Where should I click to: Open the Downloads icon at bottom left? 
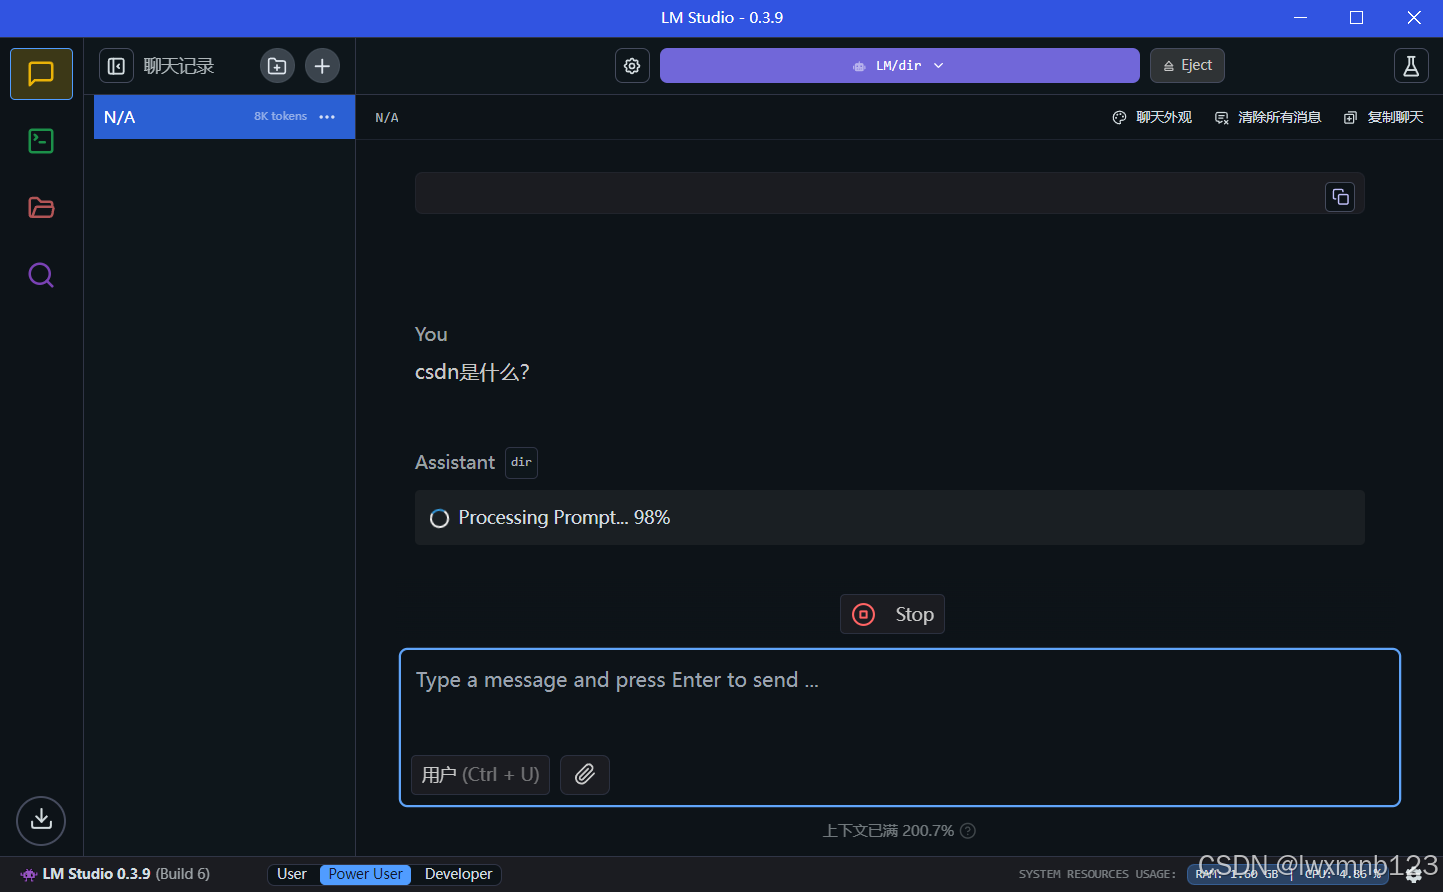41,820
